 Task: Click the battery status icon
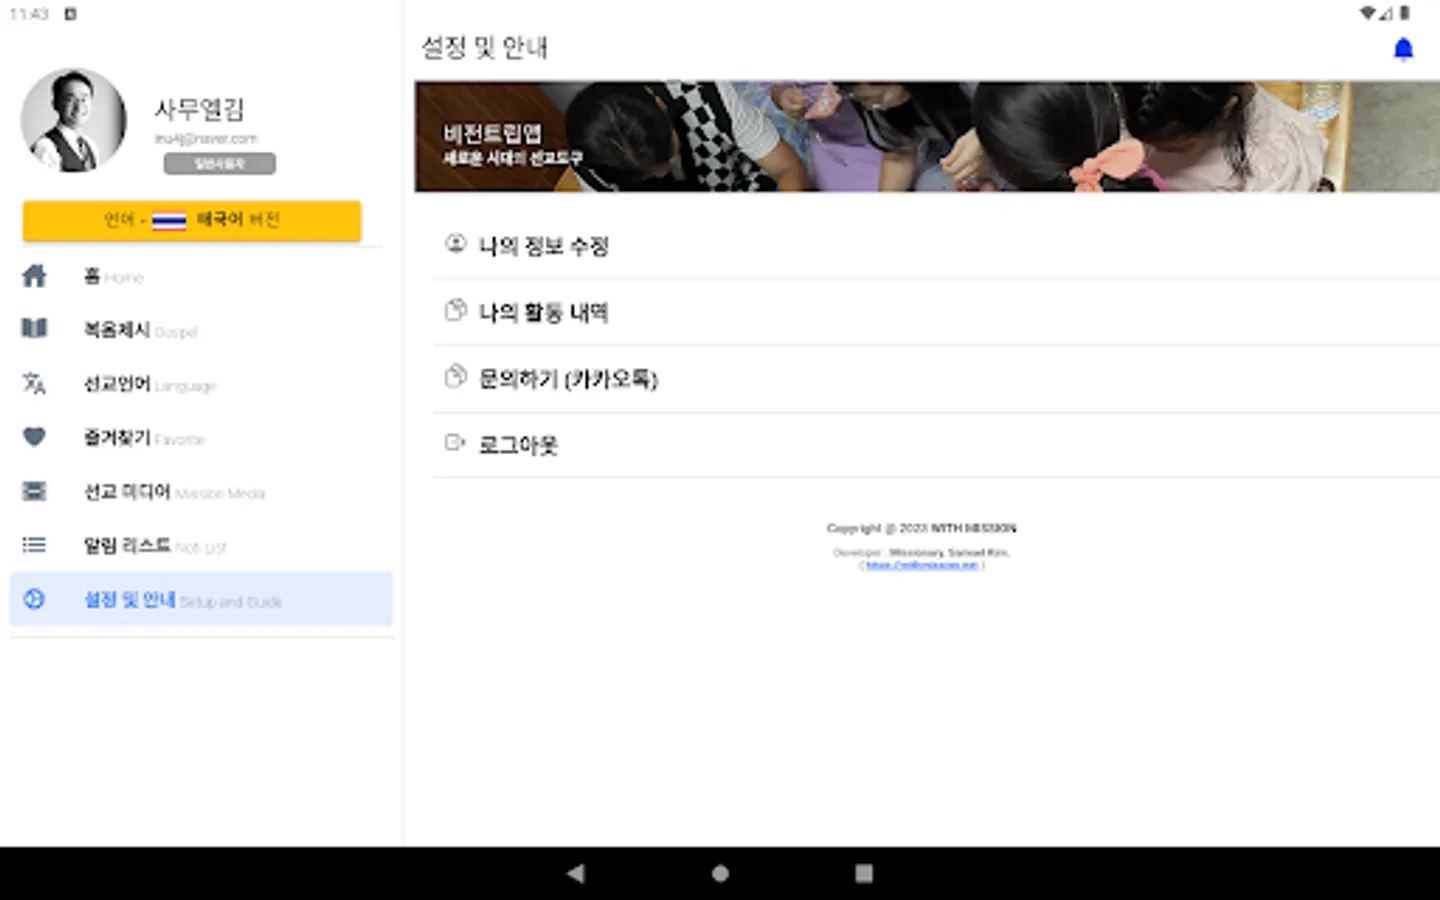[x=1405, y=13]
